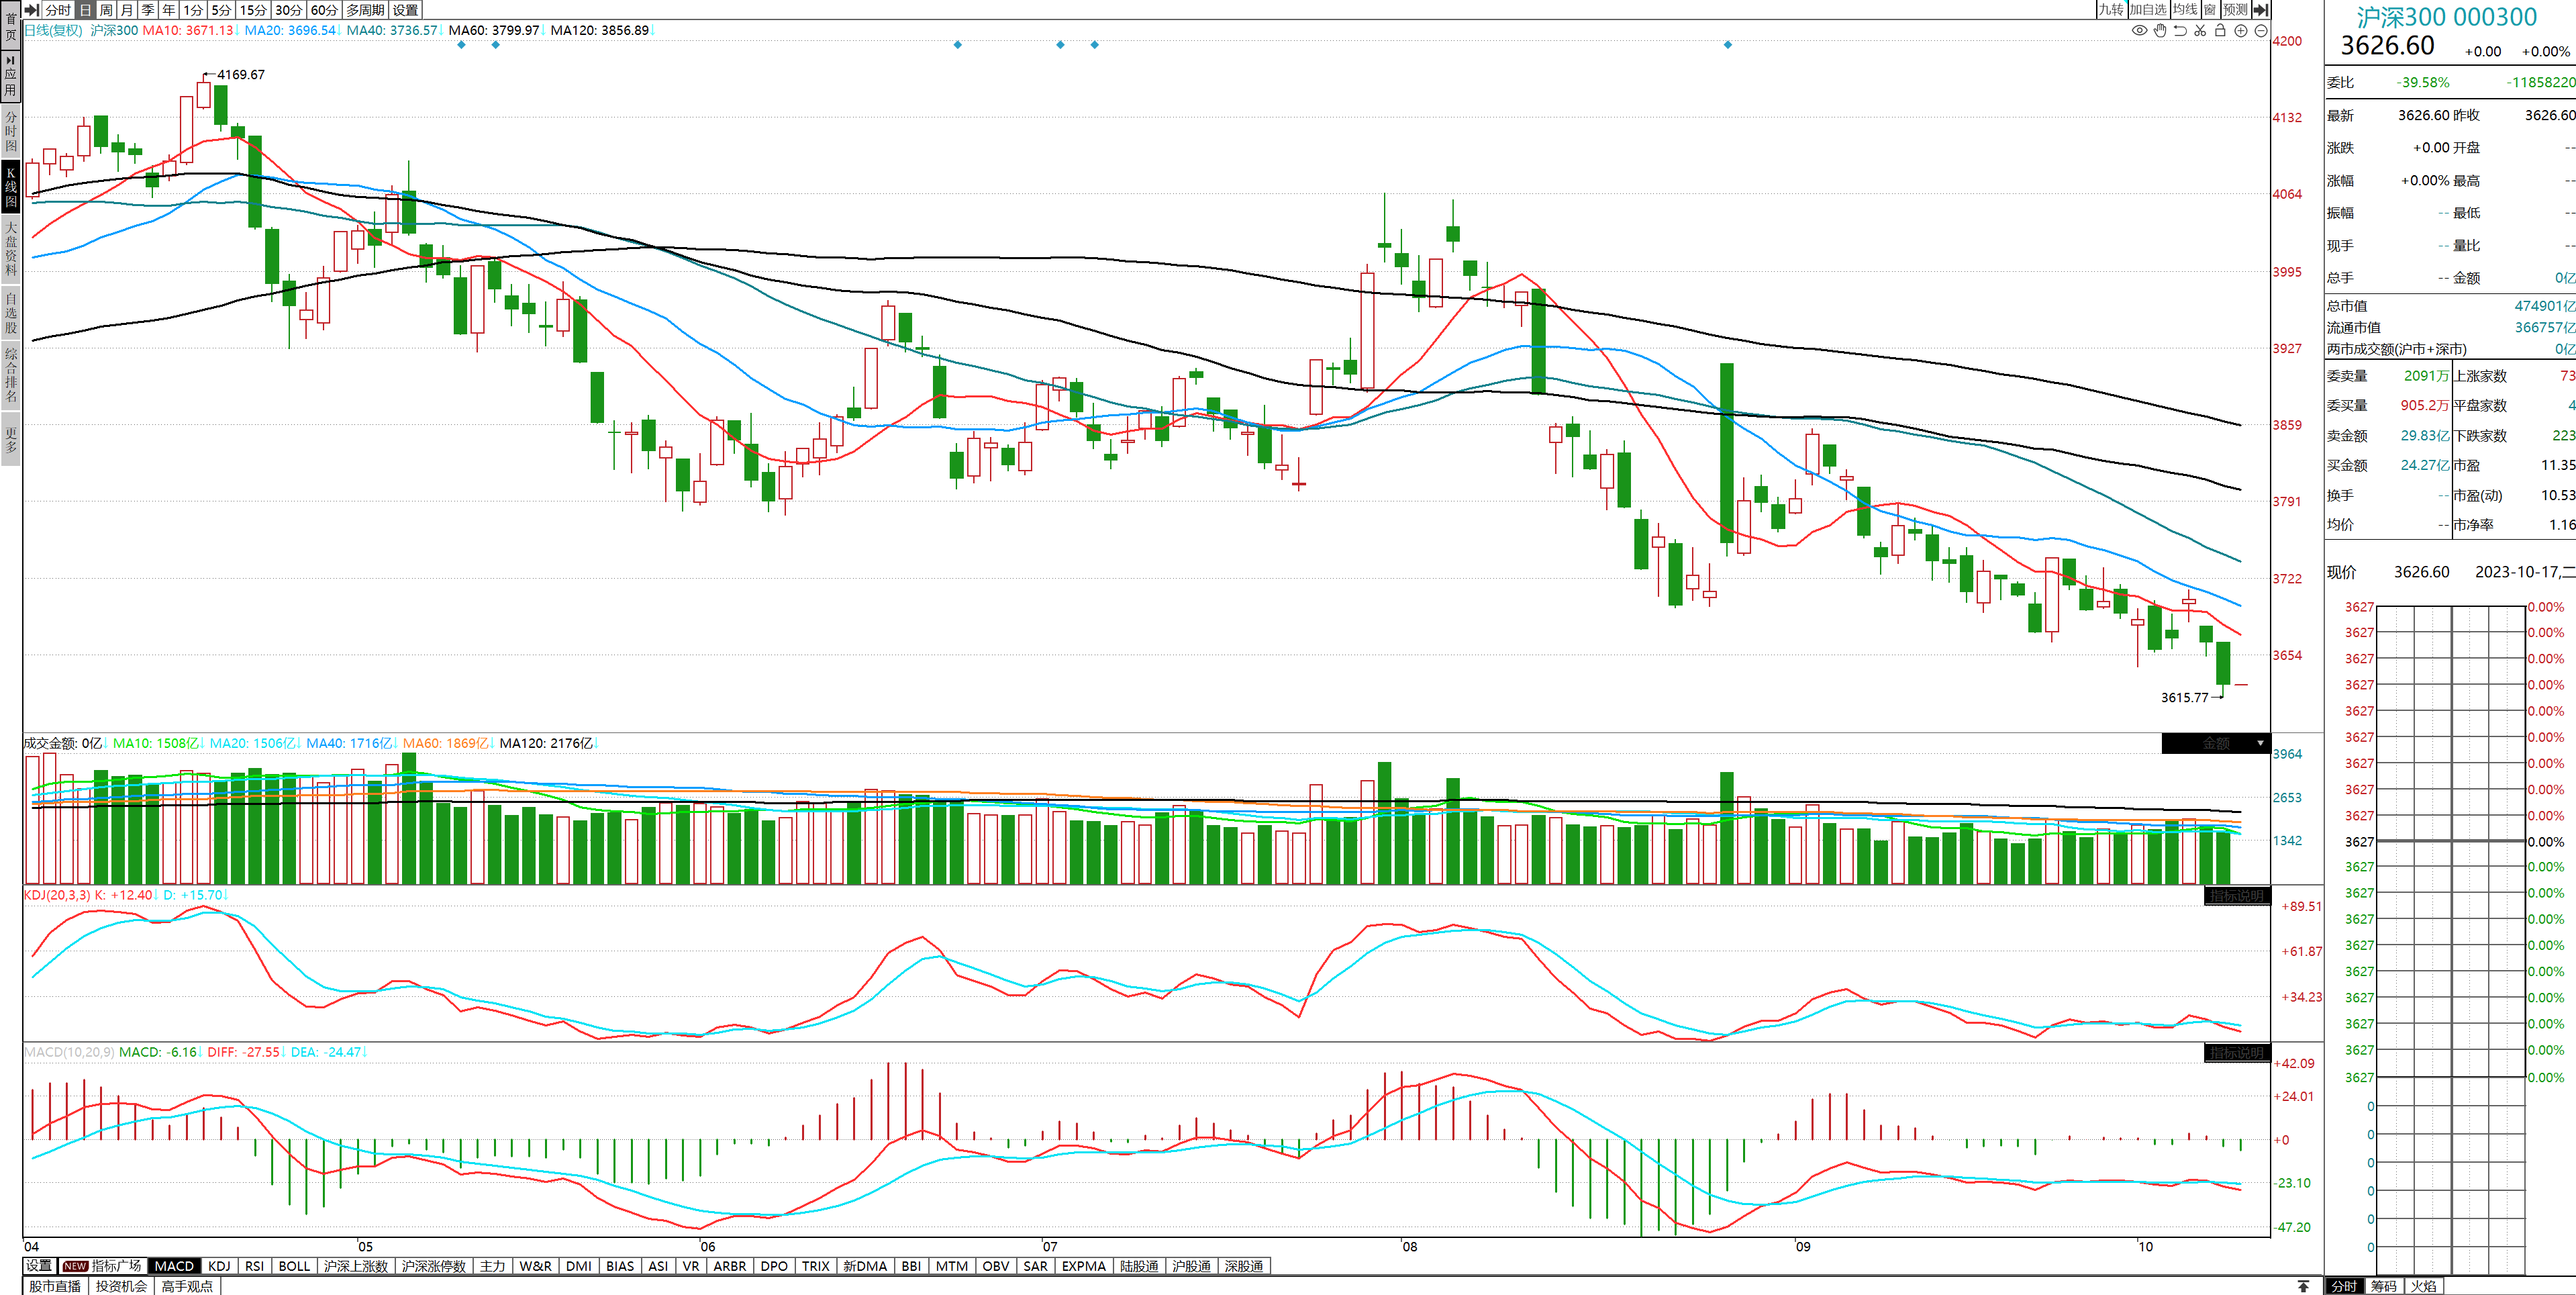The height and width of the screenshot is (1295, 2576).
Task: Open the 股市直播 link at bottom
Action: [55, 1286]
